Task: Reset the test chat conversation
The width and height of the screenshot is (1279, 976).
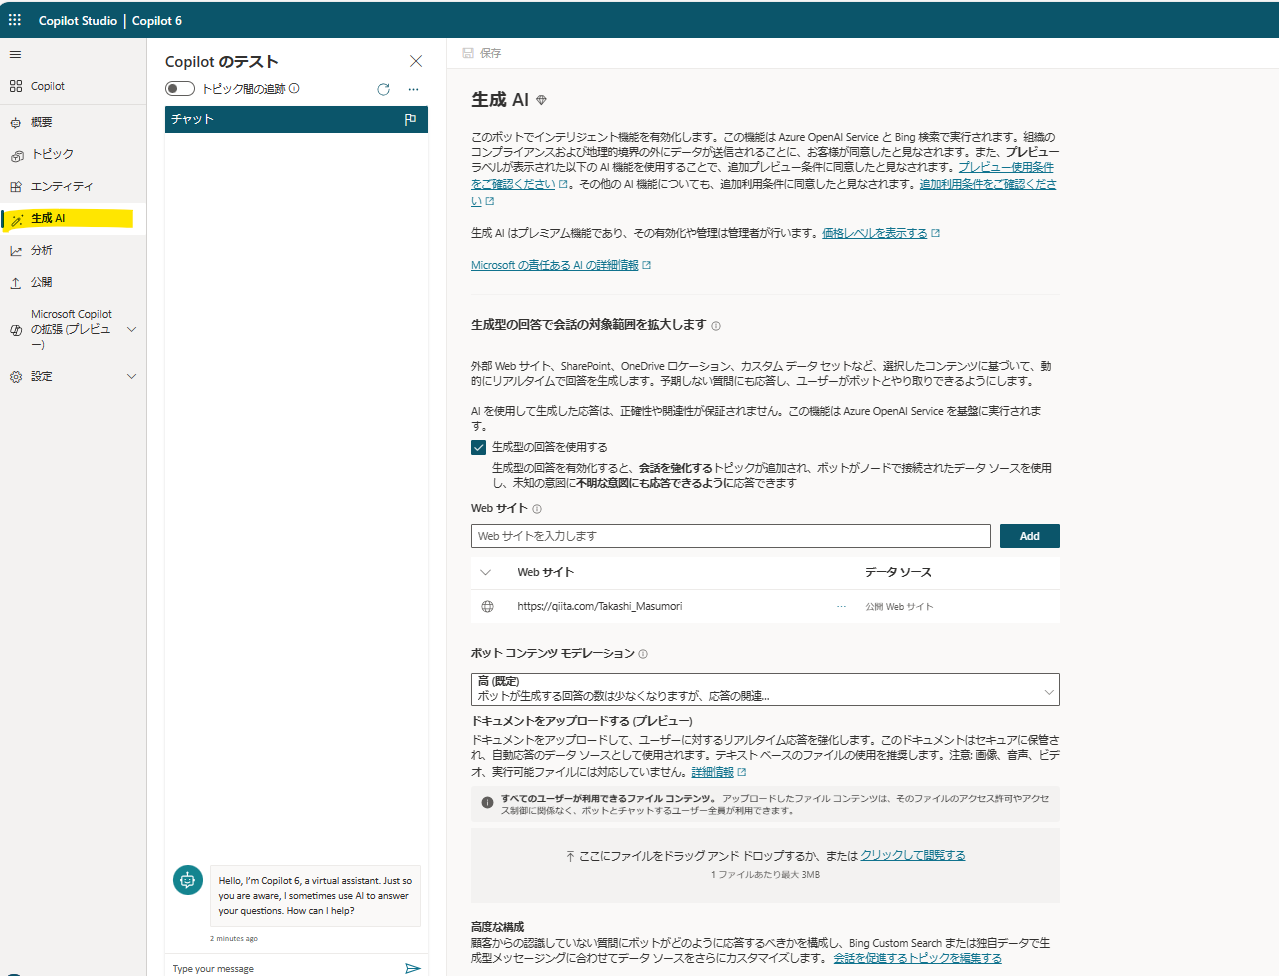Action: pyautogui.click(x=383, y=89)
